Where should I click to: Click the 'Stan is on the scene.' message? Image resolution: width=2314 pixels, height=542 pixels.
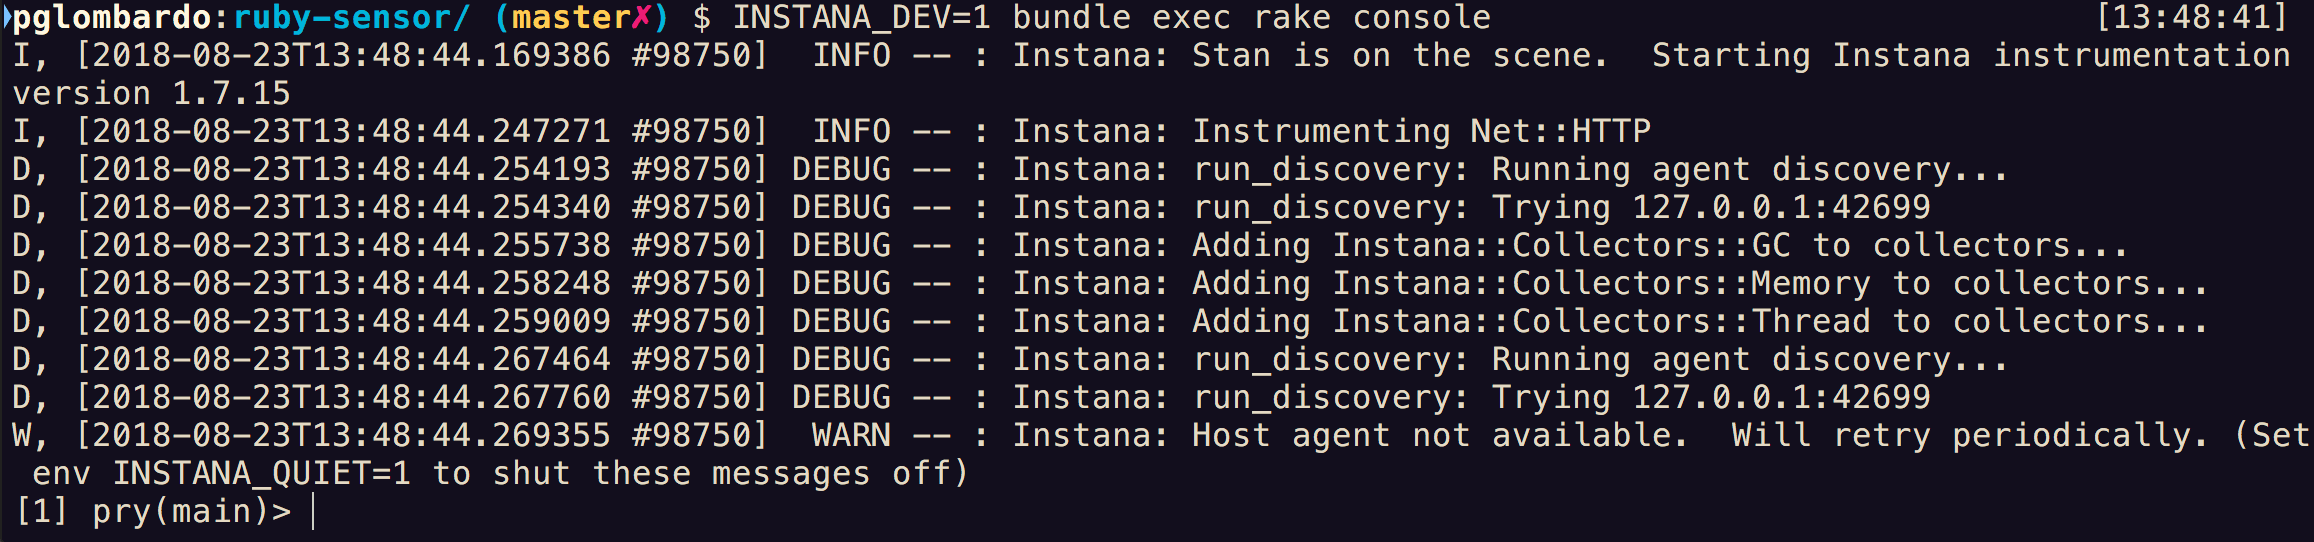1400,56
